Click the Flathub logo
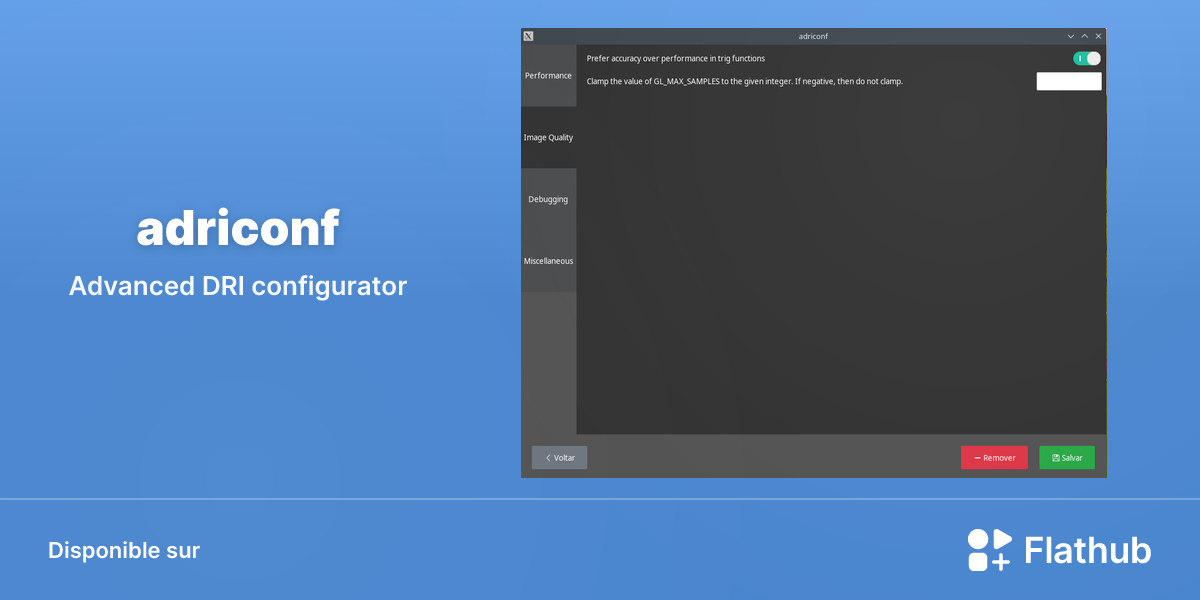 point(1059,550)
